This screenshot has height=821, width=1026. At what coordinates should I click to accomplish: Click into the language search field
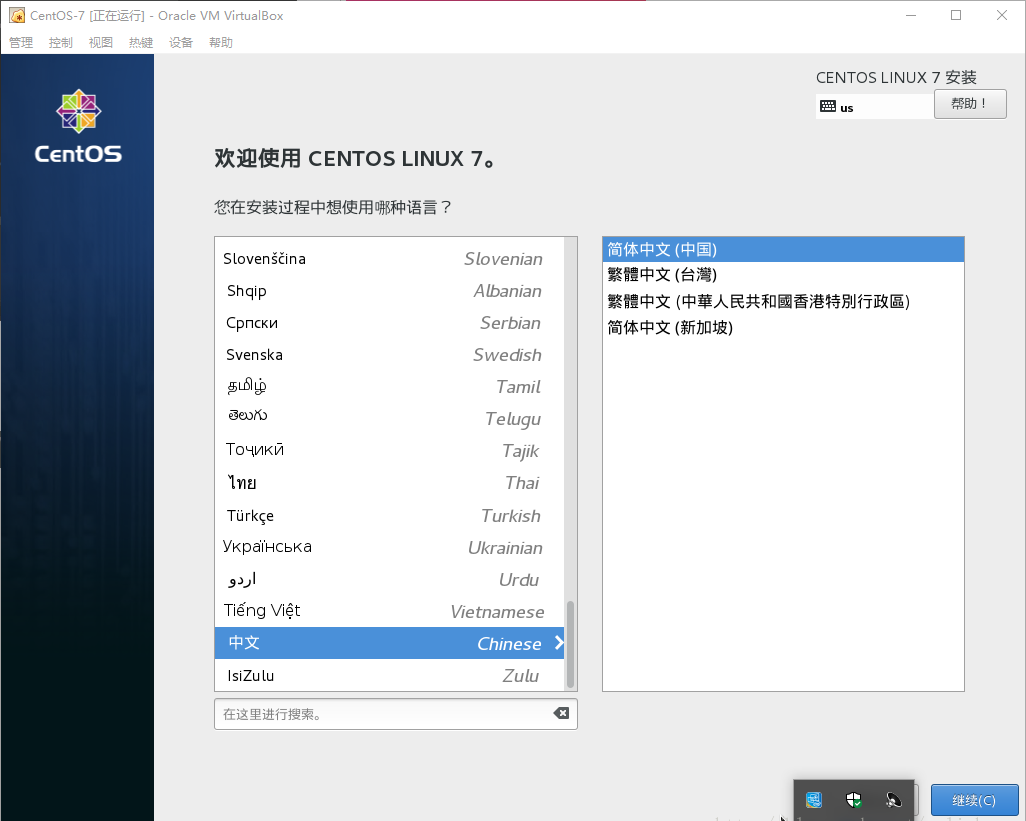coord(380,714)
